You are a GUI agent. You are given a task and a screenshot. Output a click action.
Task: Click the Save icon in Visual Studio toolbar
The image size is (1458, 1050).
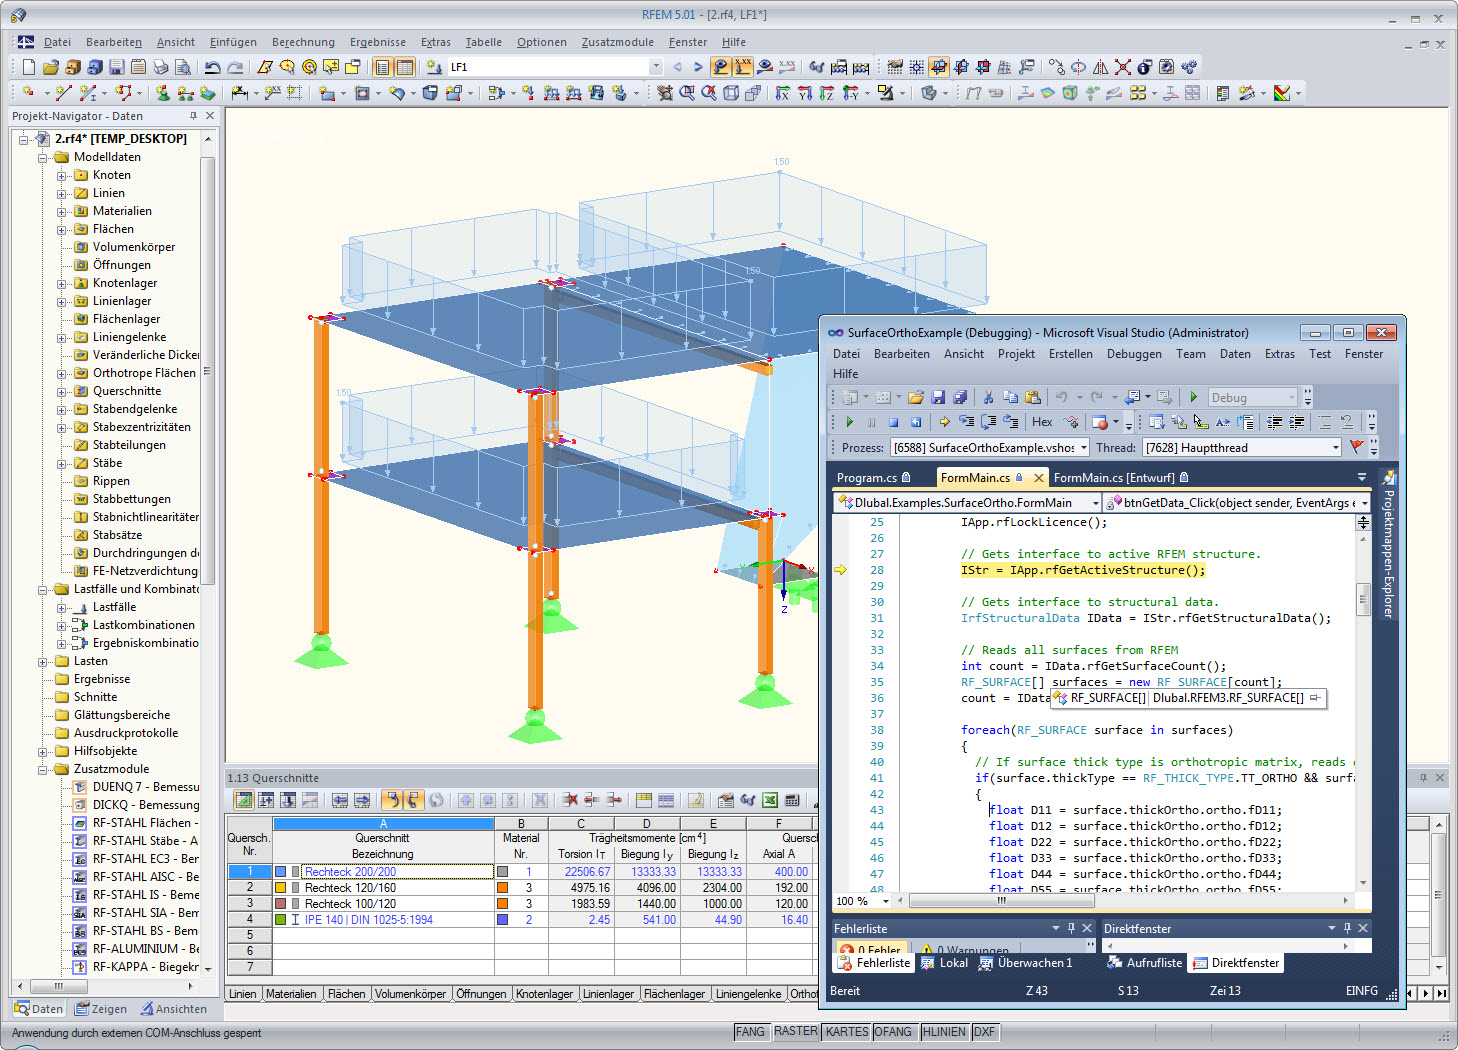(x=938, y=396)
